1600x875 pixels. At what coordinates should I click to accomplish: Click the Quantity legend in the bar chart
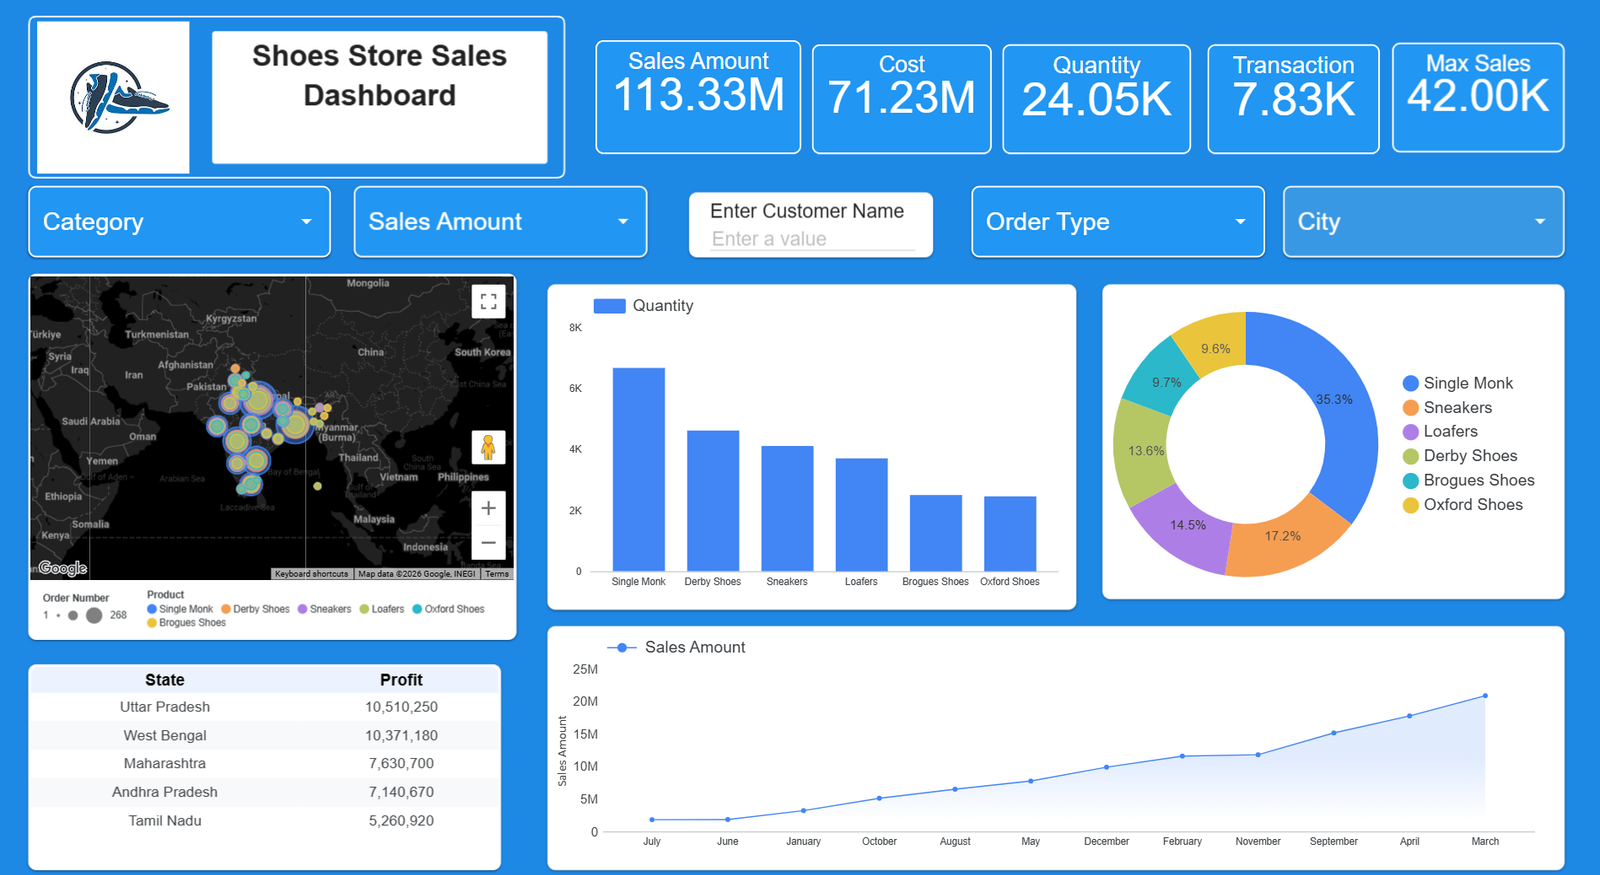[x=643, y=306]
